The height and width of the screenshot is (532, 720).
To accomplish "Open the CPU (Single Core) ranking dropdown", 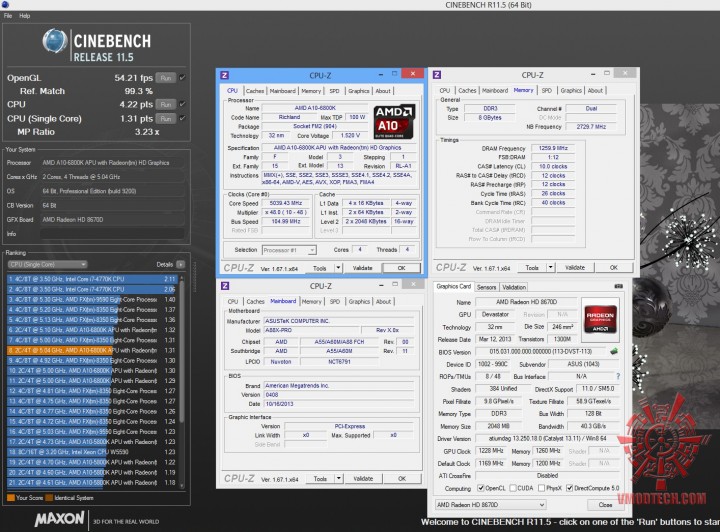I will [47, 264].
